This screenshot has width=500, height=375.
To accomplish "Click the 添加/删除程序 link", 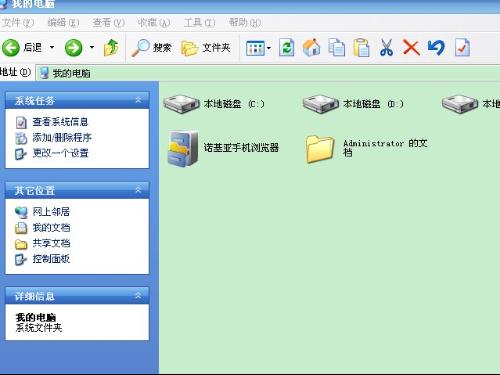I will pyautogui.click(x=62, y=137).
